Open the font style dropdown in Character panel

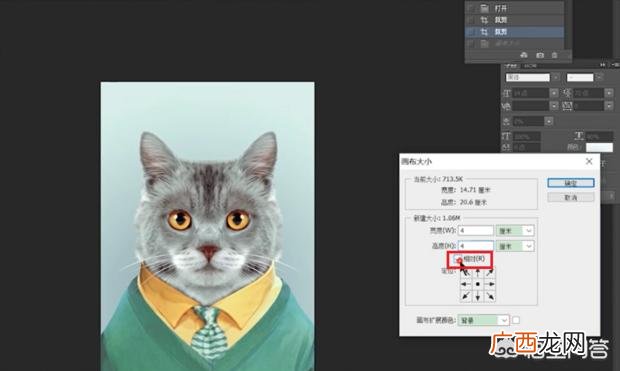[x=599, y=78]
